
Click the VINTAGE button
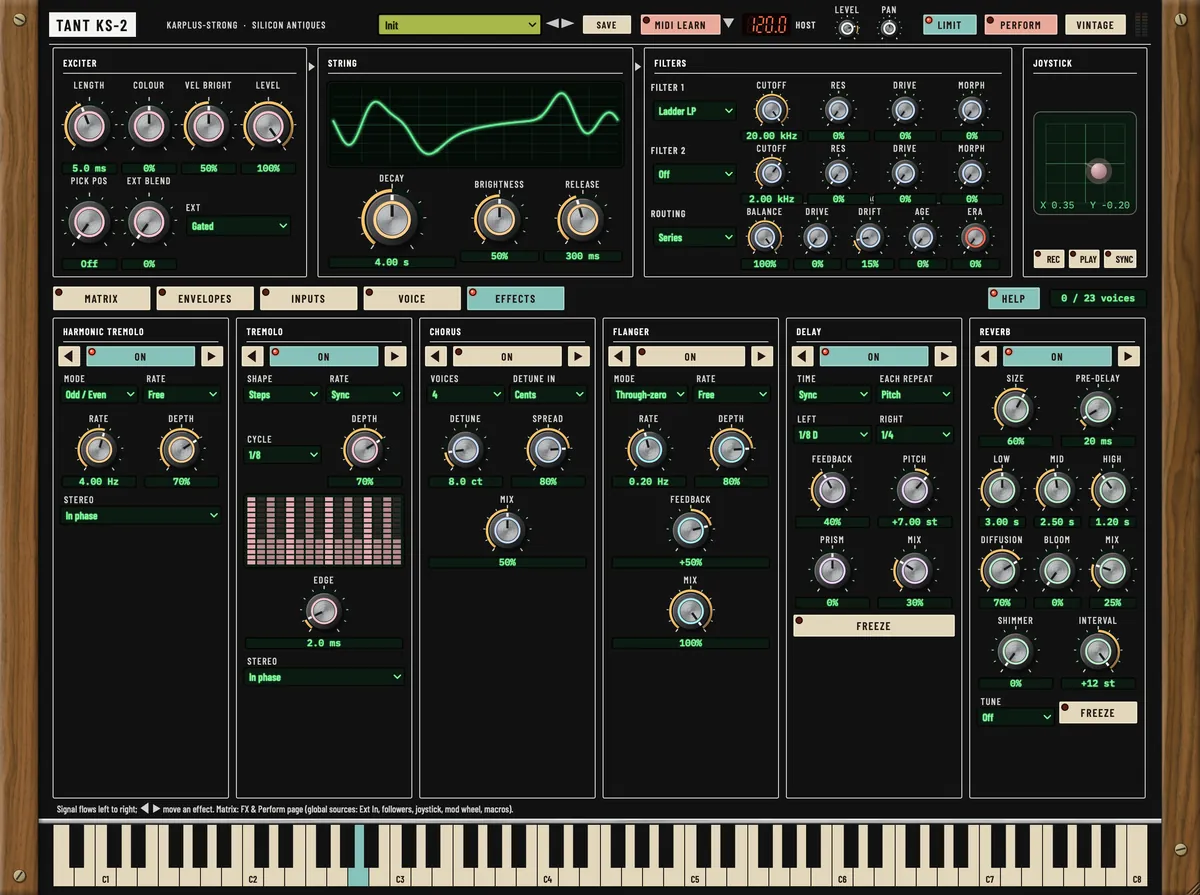1095,25
